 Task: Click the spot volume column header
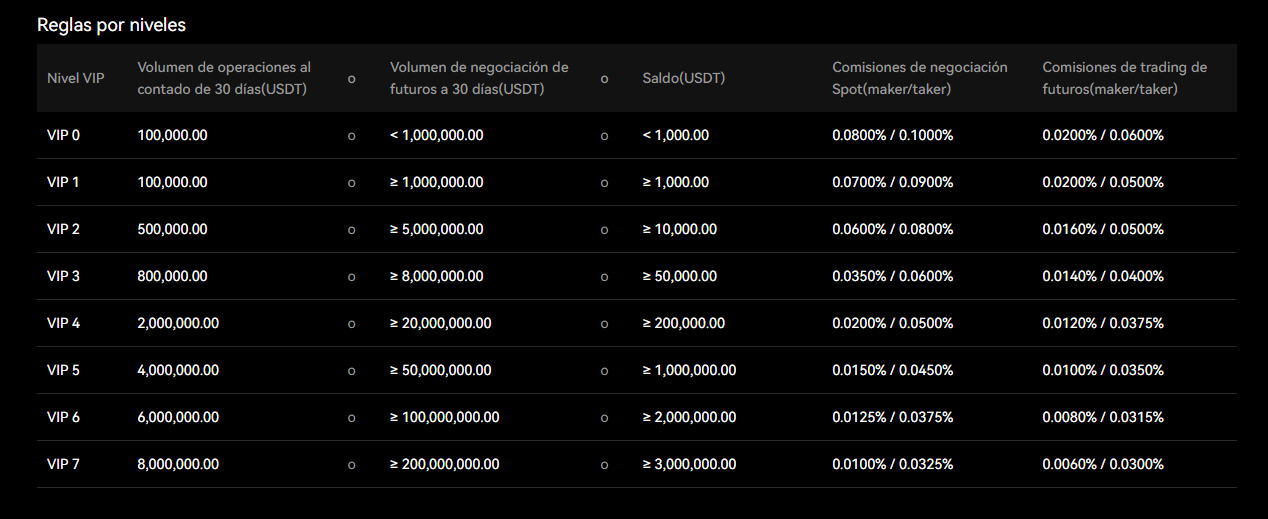(224, 78)
